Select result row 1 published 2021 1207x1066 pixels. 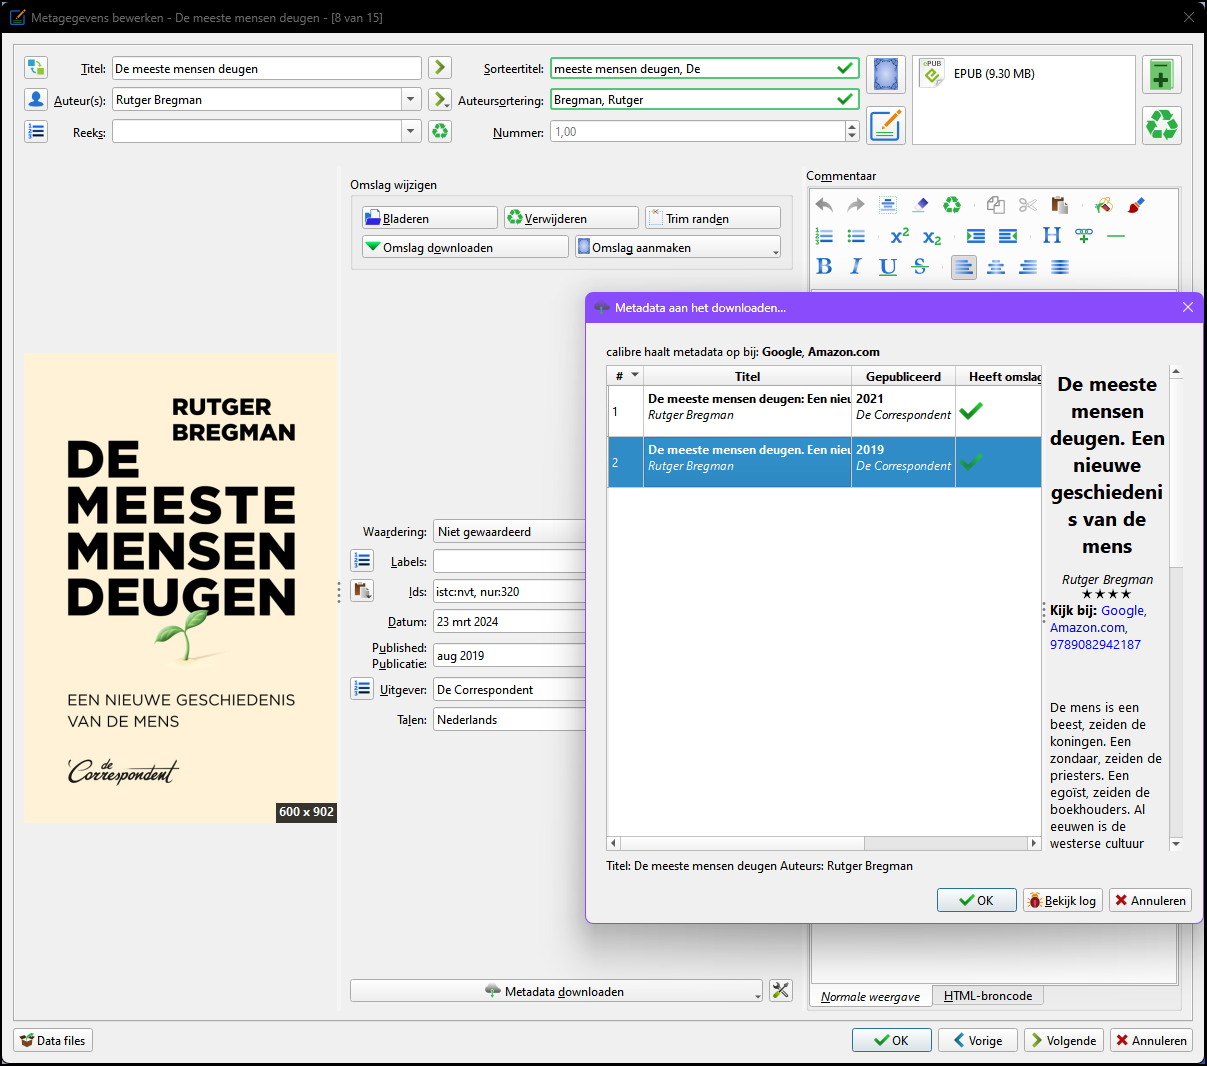824,411
